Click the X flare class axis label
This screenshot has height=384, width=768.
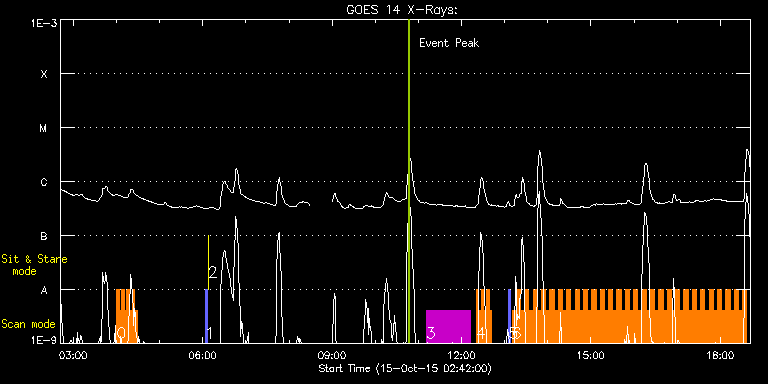point(44,74)
